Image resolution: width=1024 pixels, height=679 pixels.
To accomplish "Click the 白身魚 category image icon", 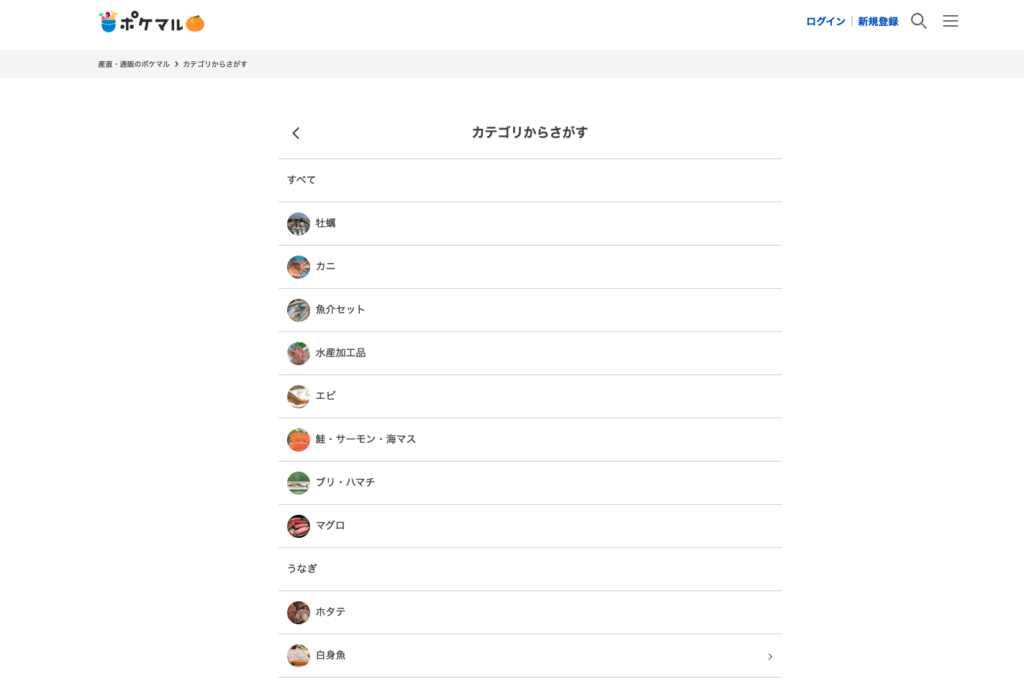I will click(298, 656).
